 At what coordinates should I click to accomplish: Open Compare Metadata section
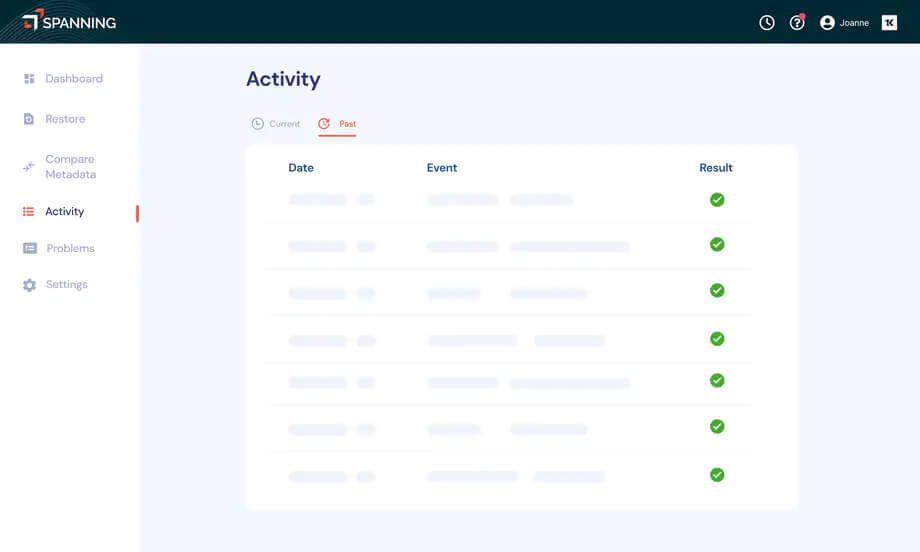[x=70, y=167]
